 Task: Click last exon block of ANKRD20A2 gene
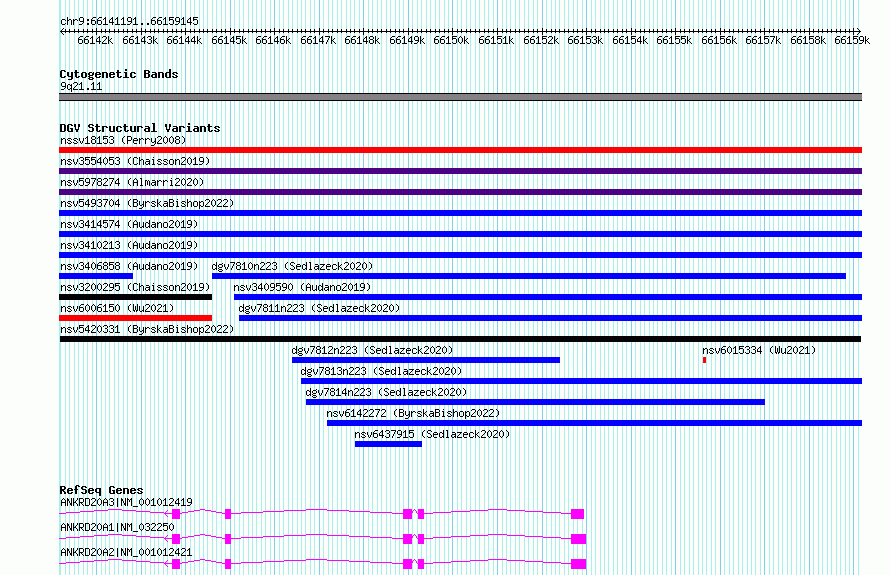[578, 564]
